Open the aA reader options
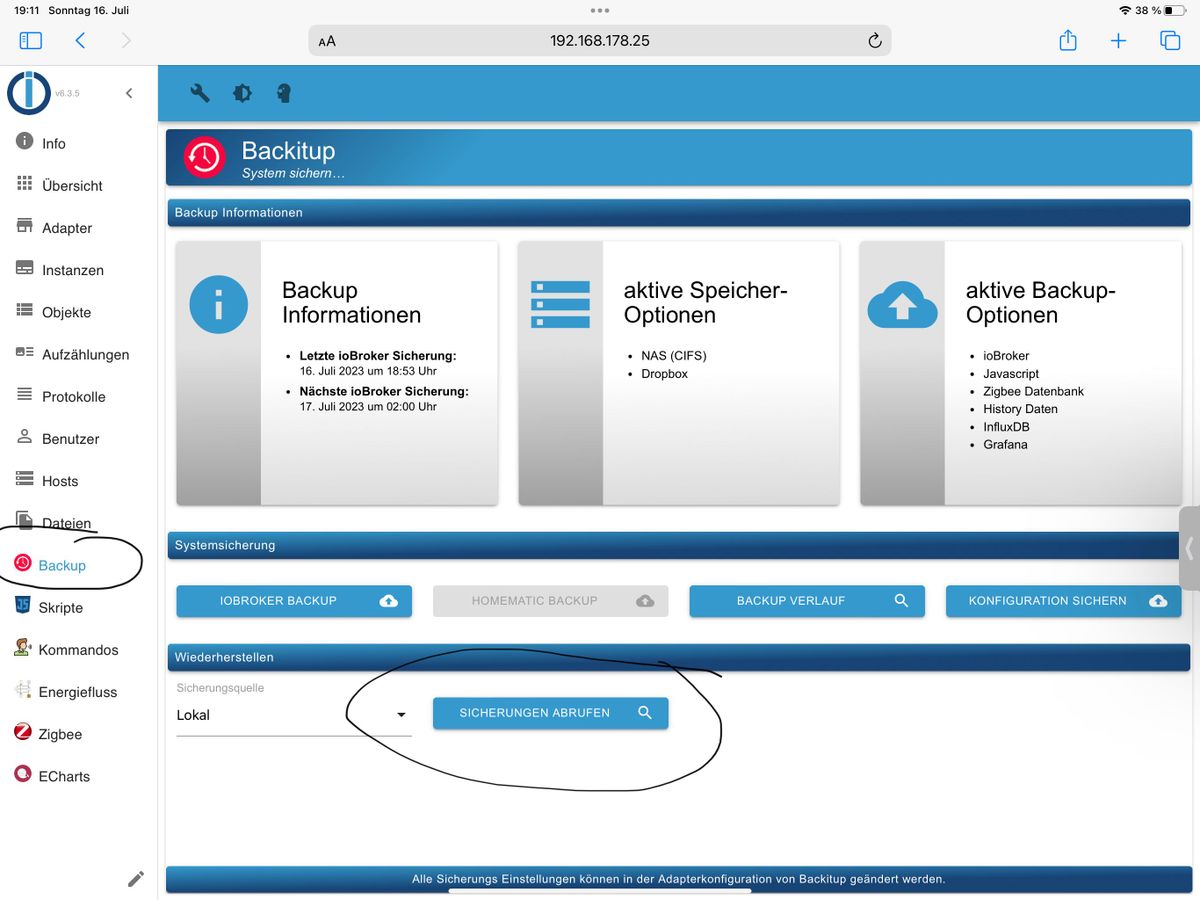Screen dimensions: 1200x900 (327, 41)
